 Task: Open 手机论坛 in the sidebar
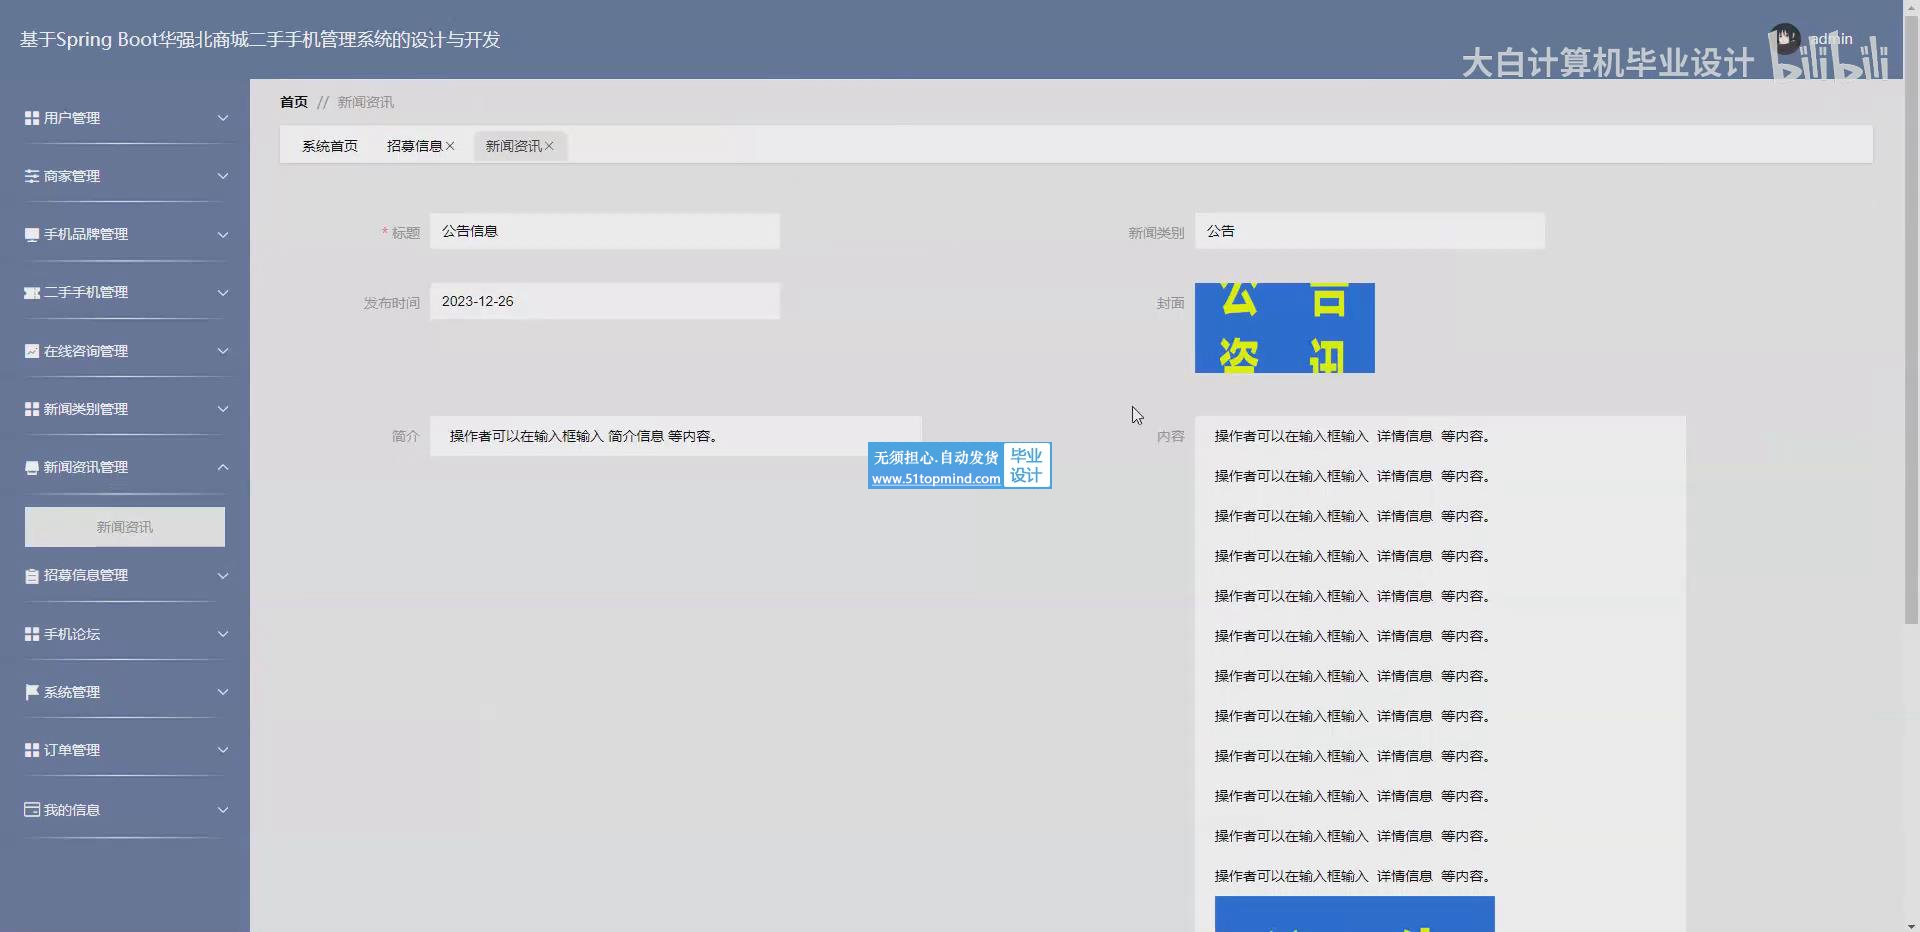click(x=72, y=634)
